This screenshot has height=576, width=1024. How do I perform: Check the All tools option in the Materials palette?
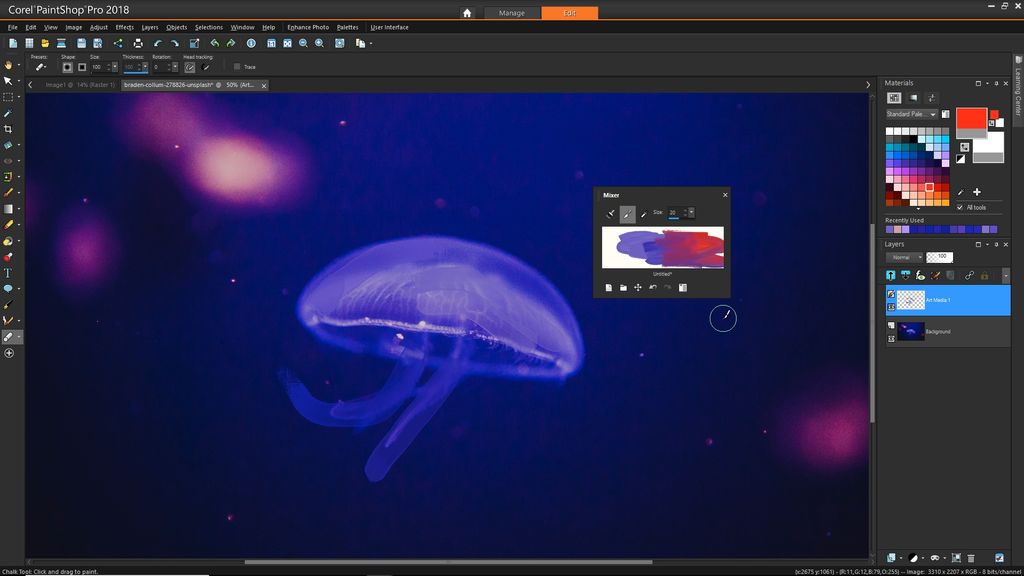click(962, 207)
